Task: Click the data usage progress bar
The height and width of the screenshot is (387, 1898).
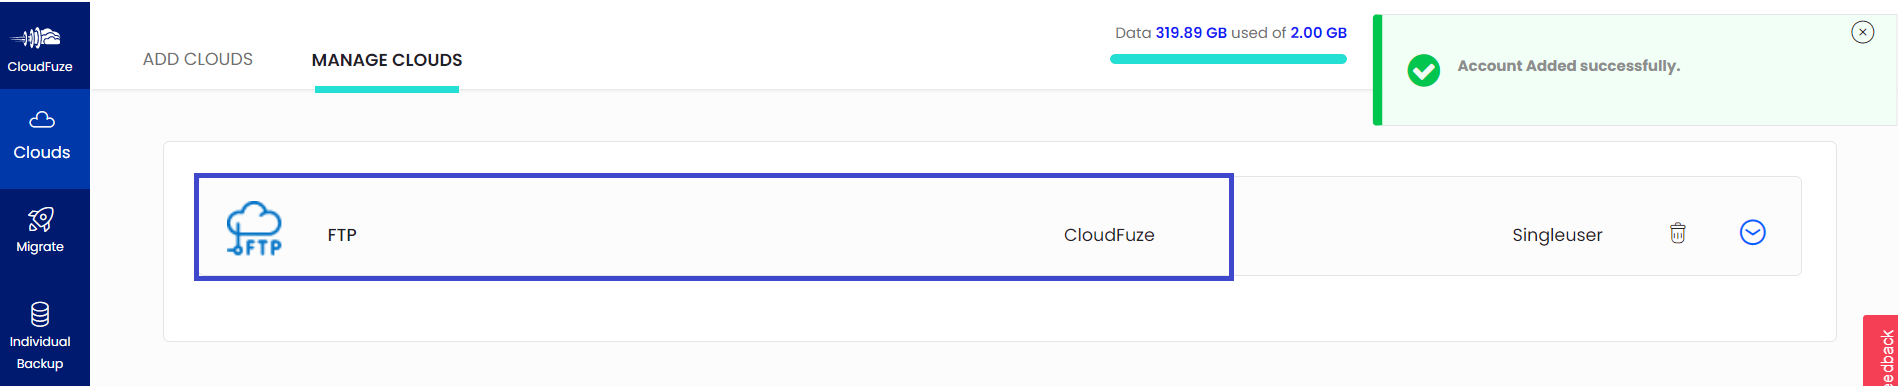Action: pyautogui.click(x=1228, y=58)
